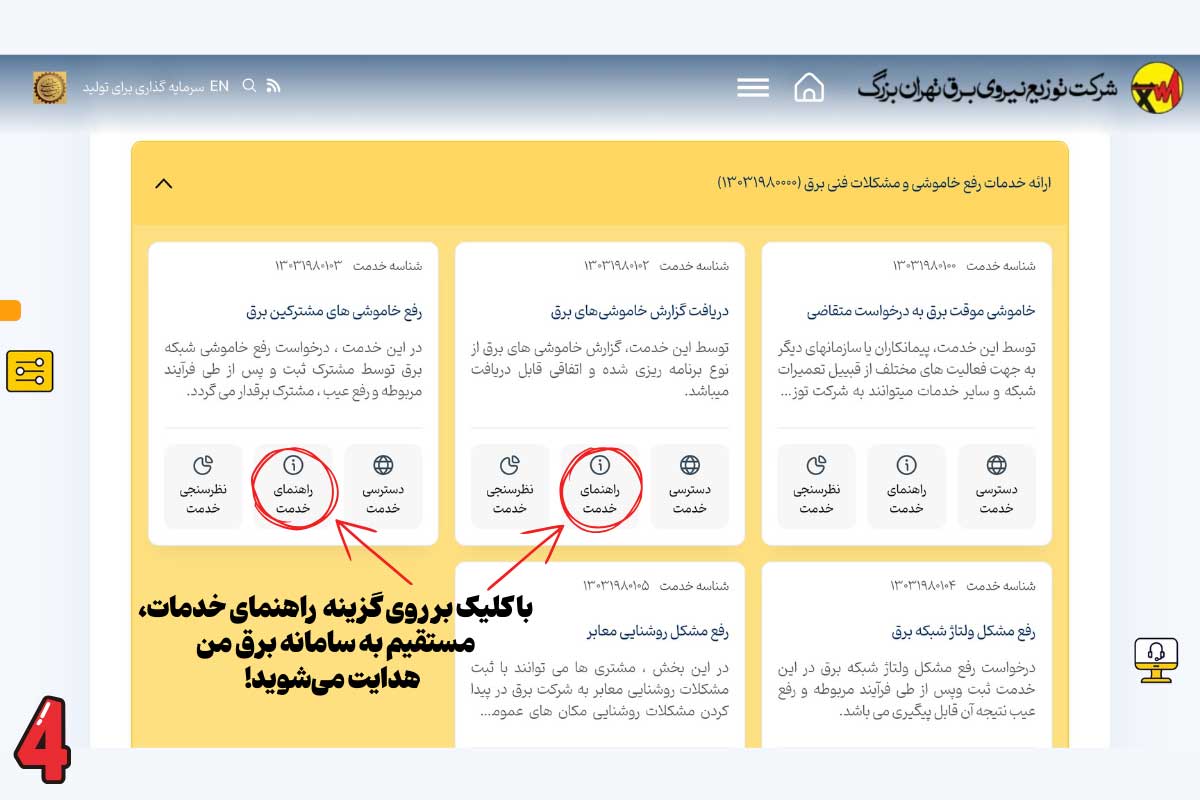Viewport: 1200px width, 800px height.
Task: Click 'نظرسنجی خدمت' for 'رفع خاموشی های مشترکین برق'
Action: (203, 486)
